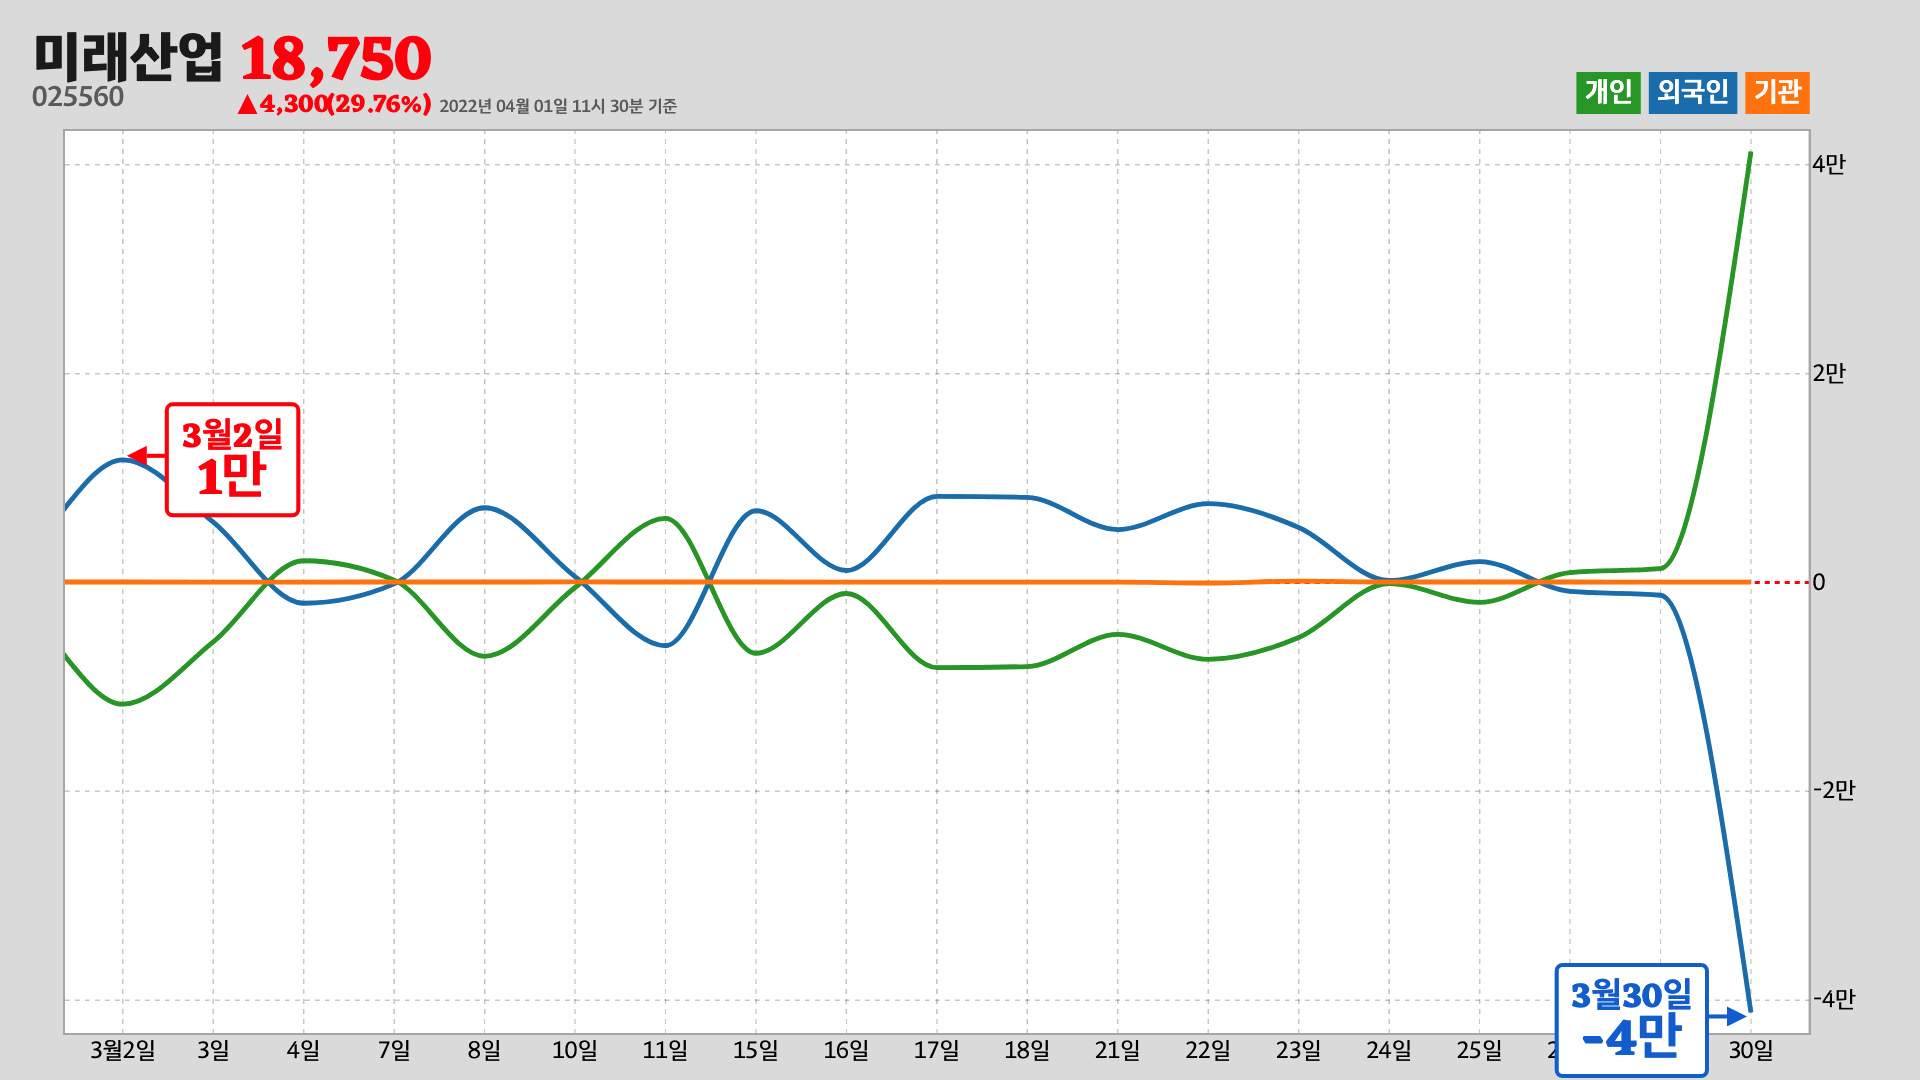The height and width of the screenshot is (1080, 1920).
Task: Click the 25일 x-axis date label
Action: 1480,1050
